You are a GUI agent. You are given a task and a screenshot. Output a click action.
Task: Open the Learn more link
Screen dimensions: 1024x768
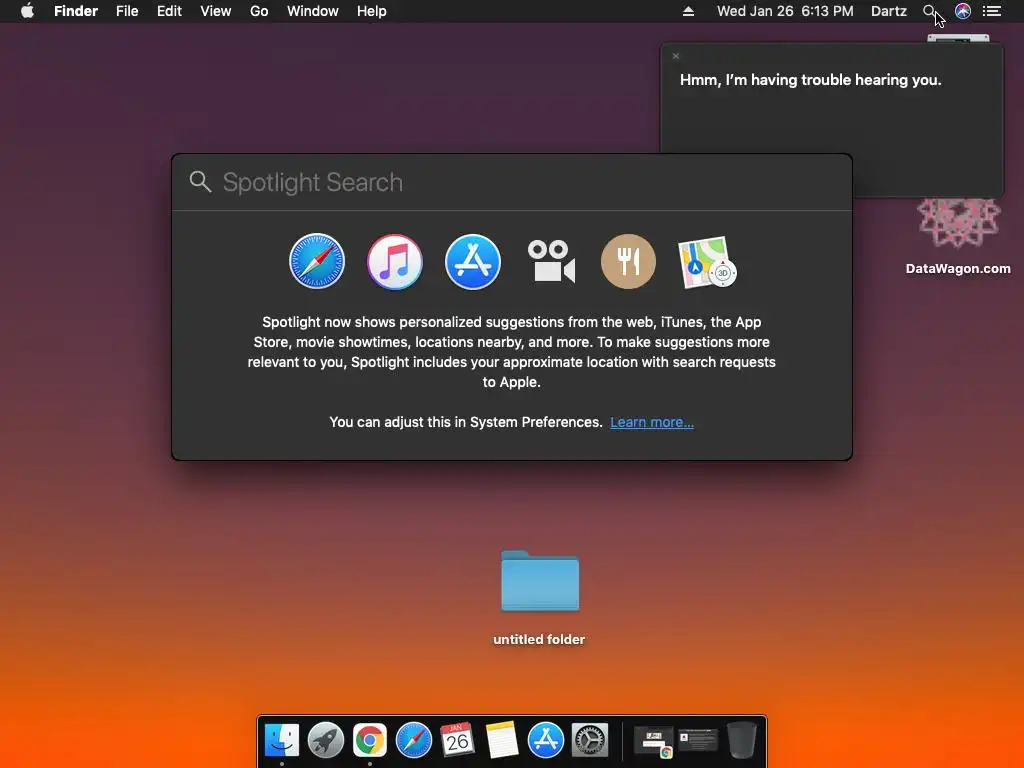tap(652, 422)
